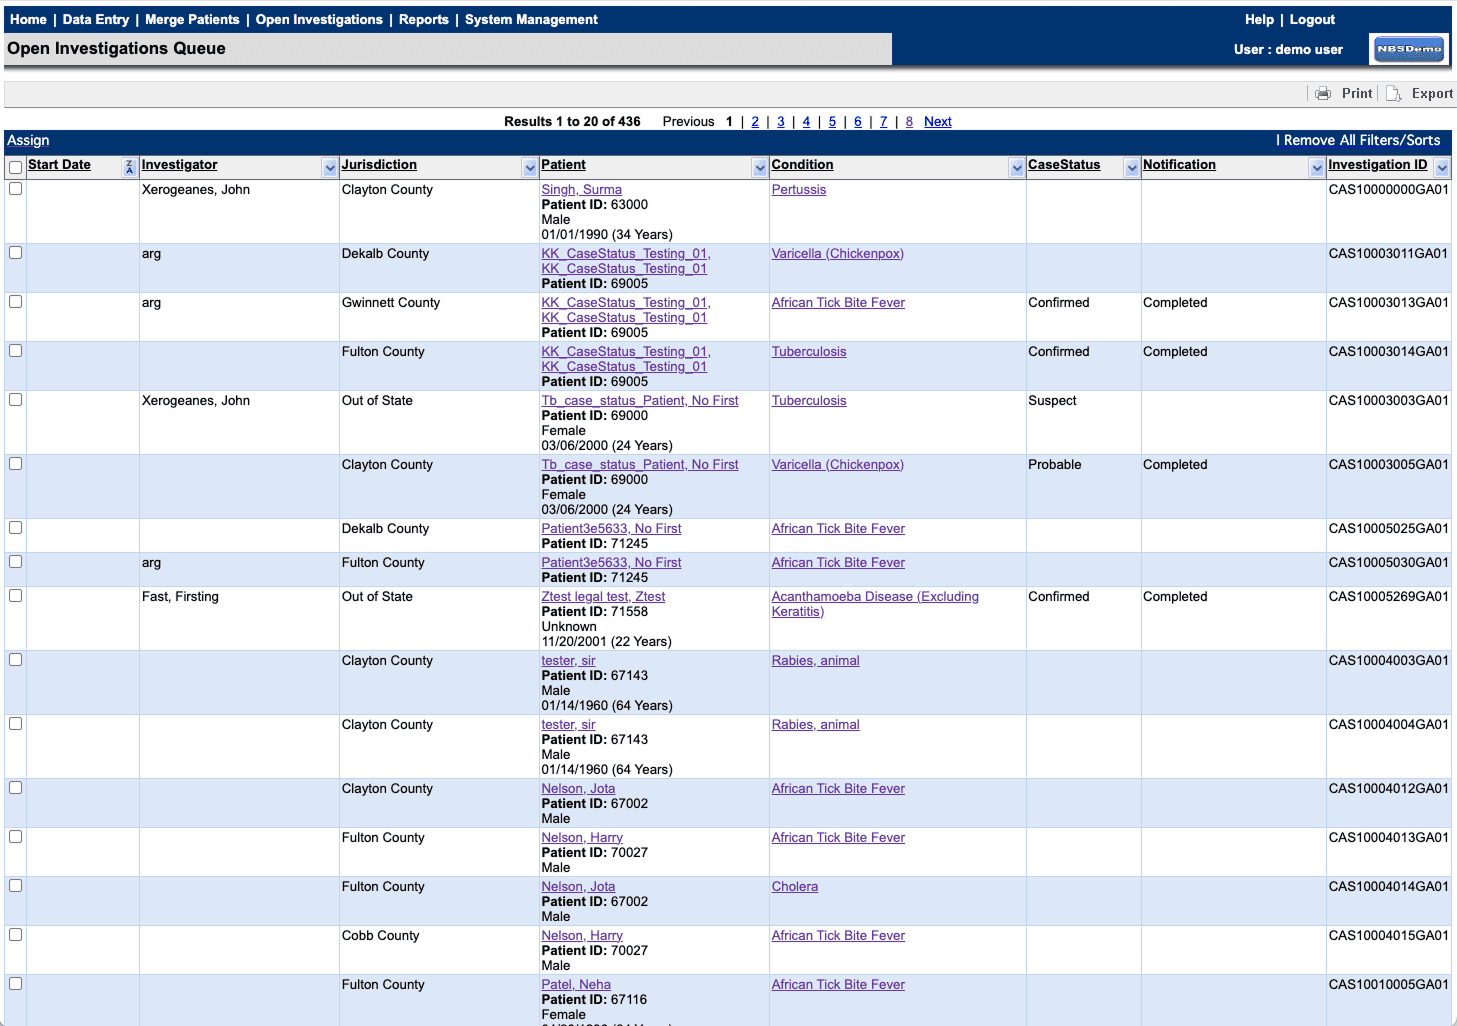Check row with investigation CAS10003013GA01
This screenshot has height=1026, width=1457.
point(15,302)
